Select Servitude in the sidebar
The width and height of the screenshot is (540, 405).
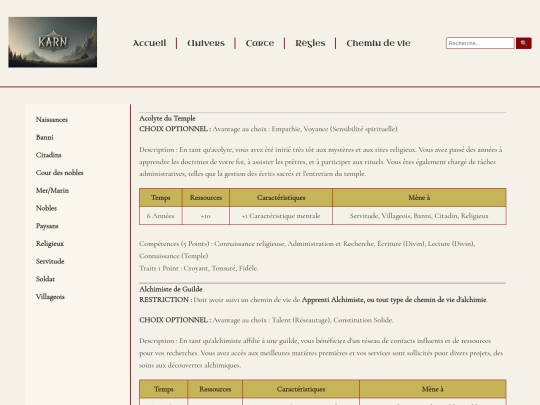(50, 261)
